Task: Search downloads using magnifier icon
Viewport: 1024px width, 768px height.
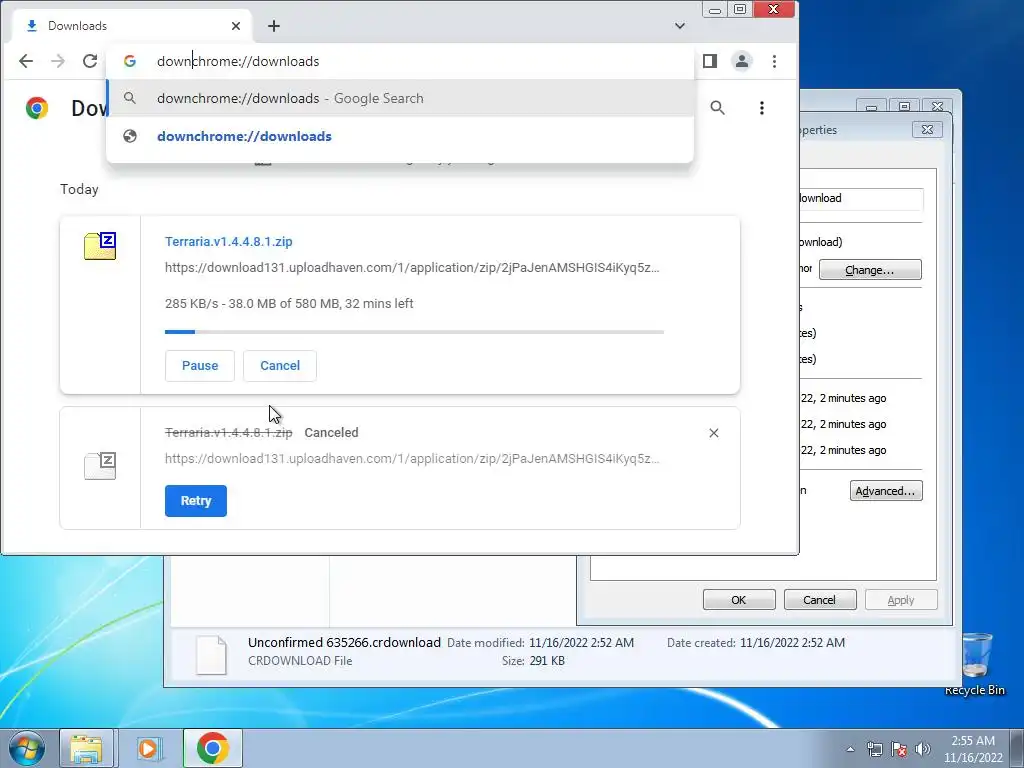Action: tap(717, 108)
